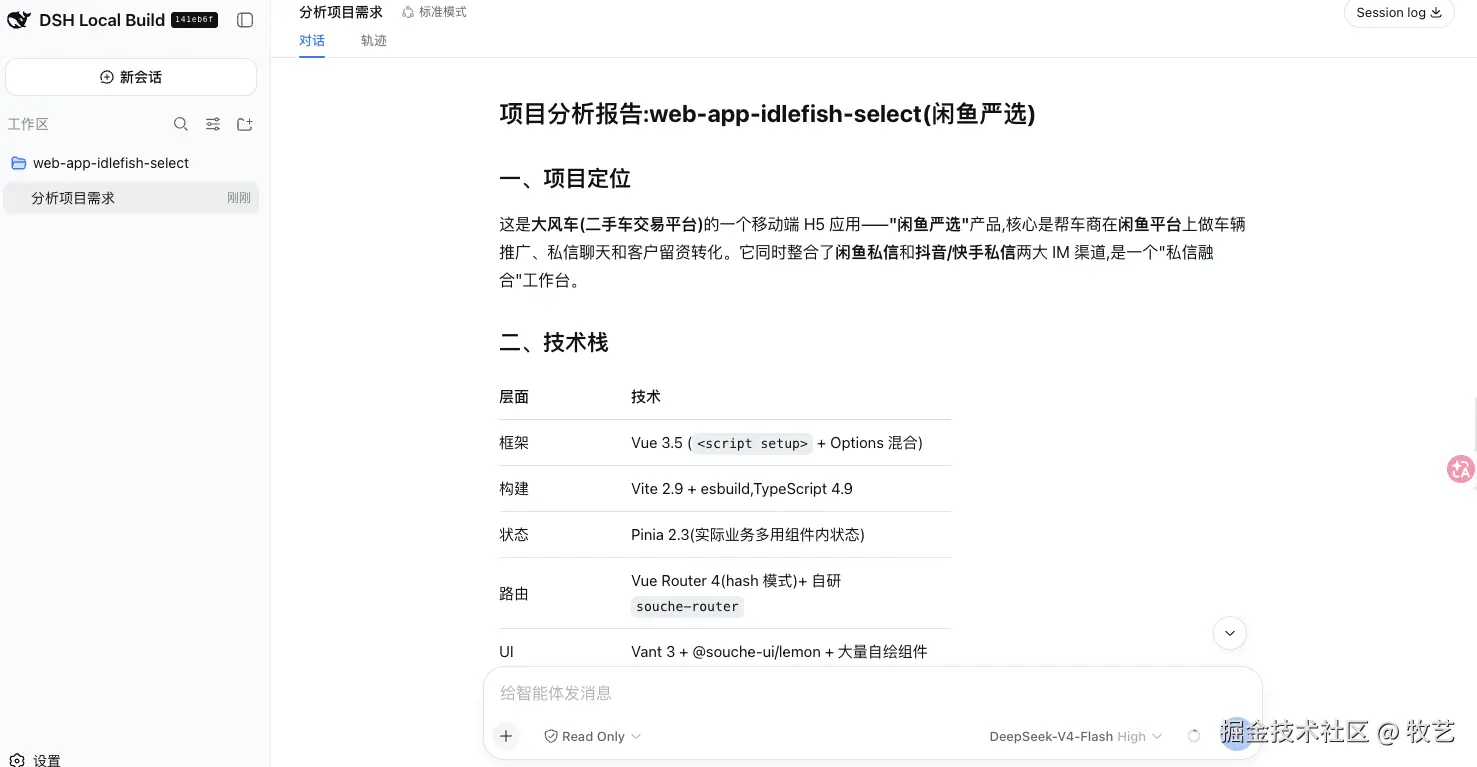Click the UI table cell
Viewport: 1477px width, 767px height.
click(506, 652)
